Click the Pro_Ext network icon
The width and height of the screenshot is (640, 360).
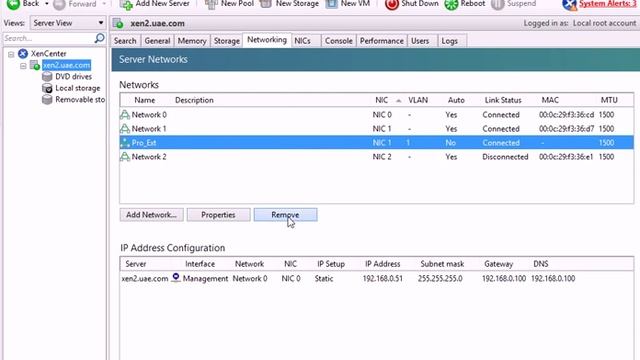125,142
